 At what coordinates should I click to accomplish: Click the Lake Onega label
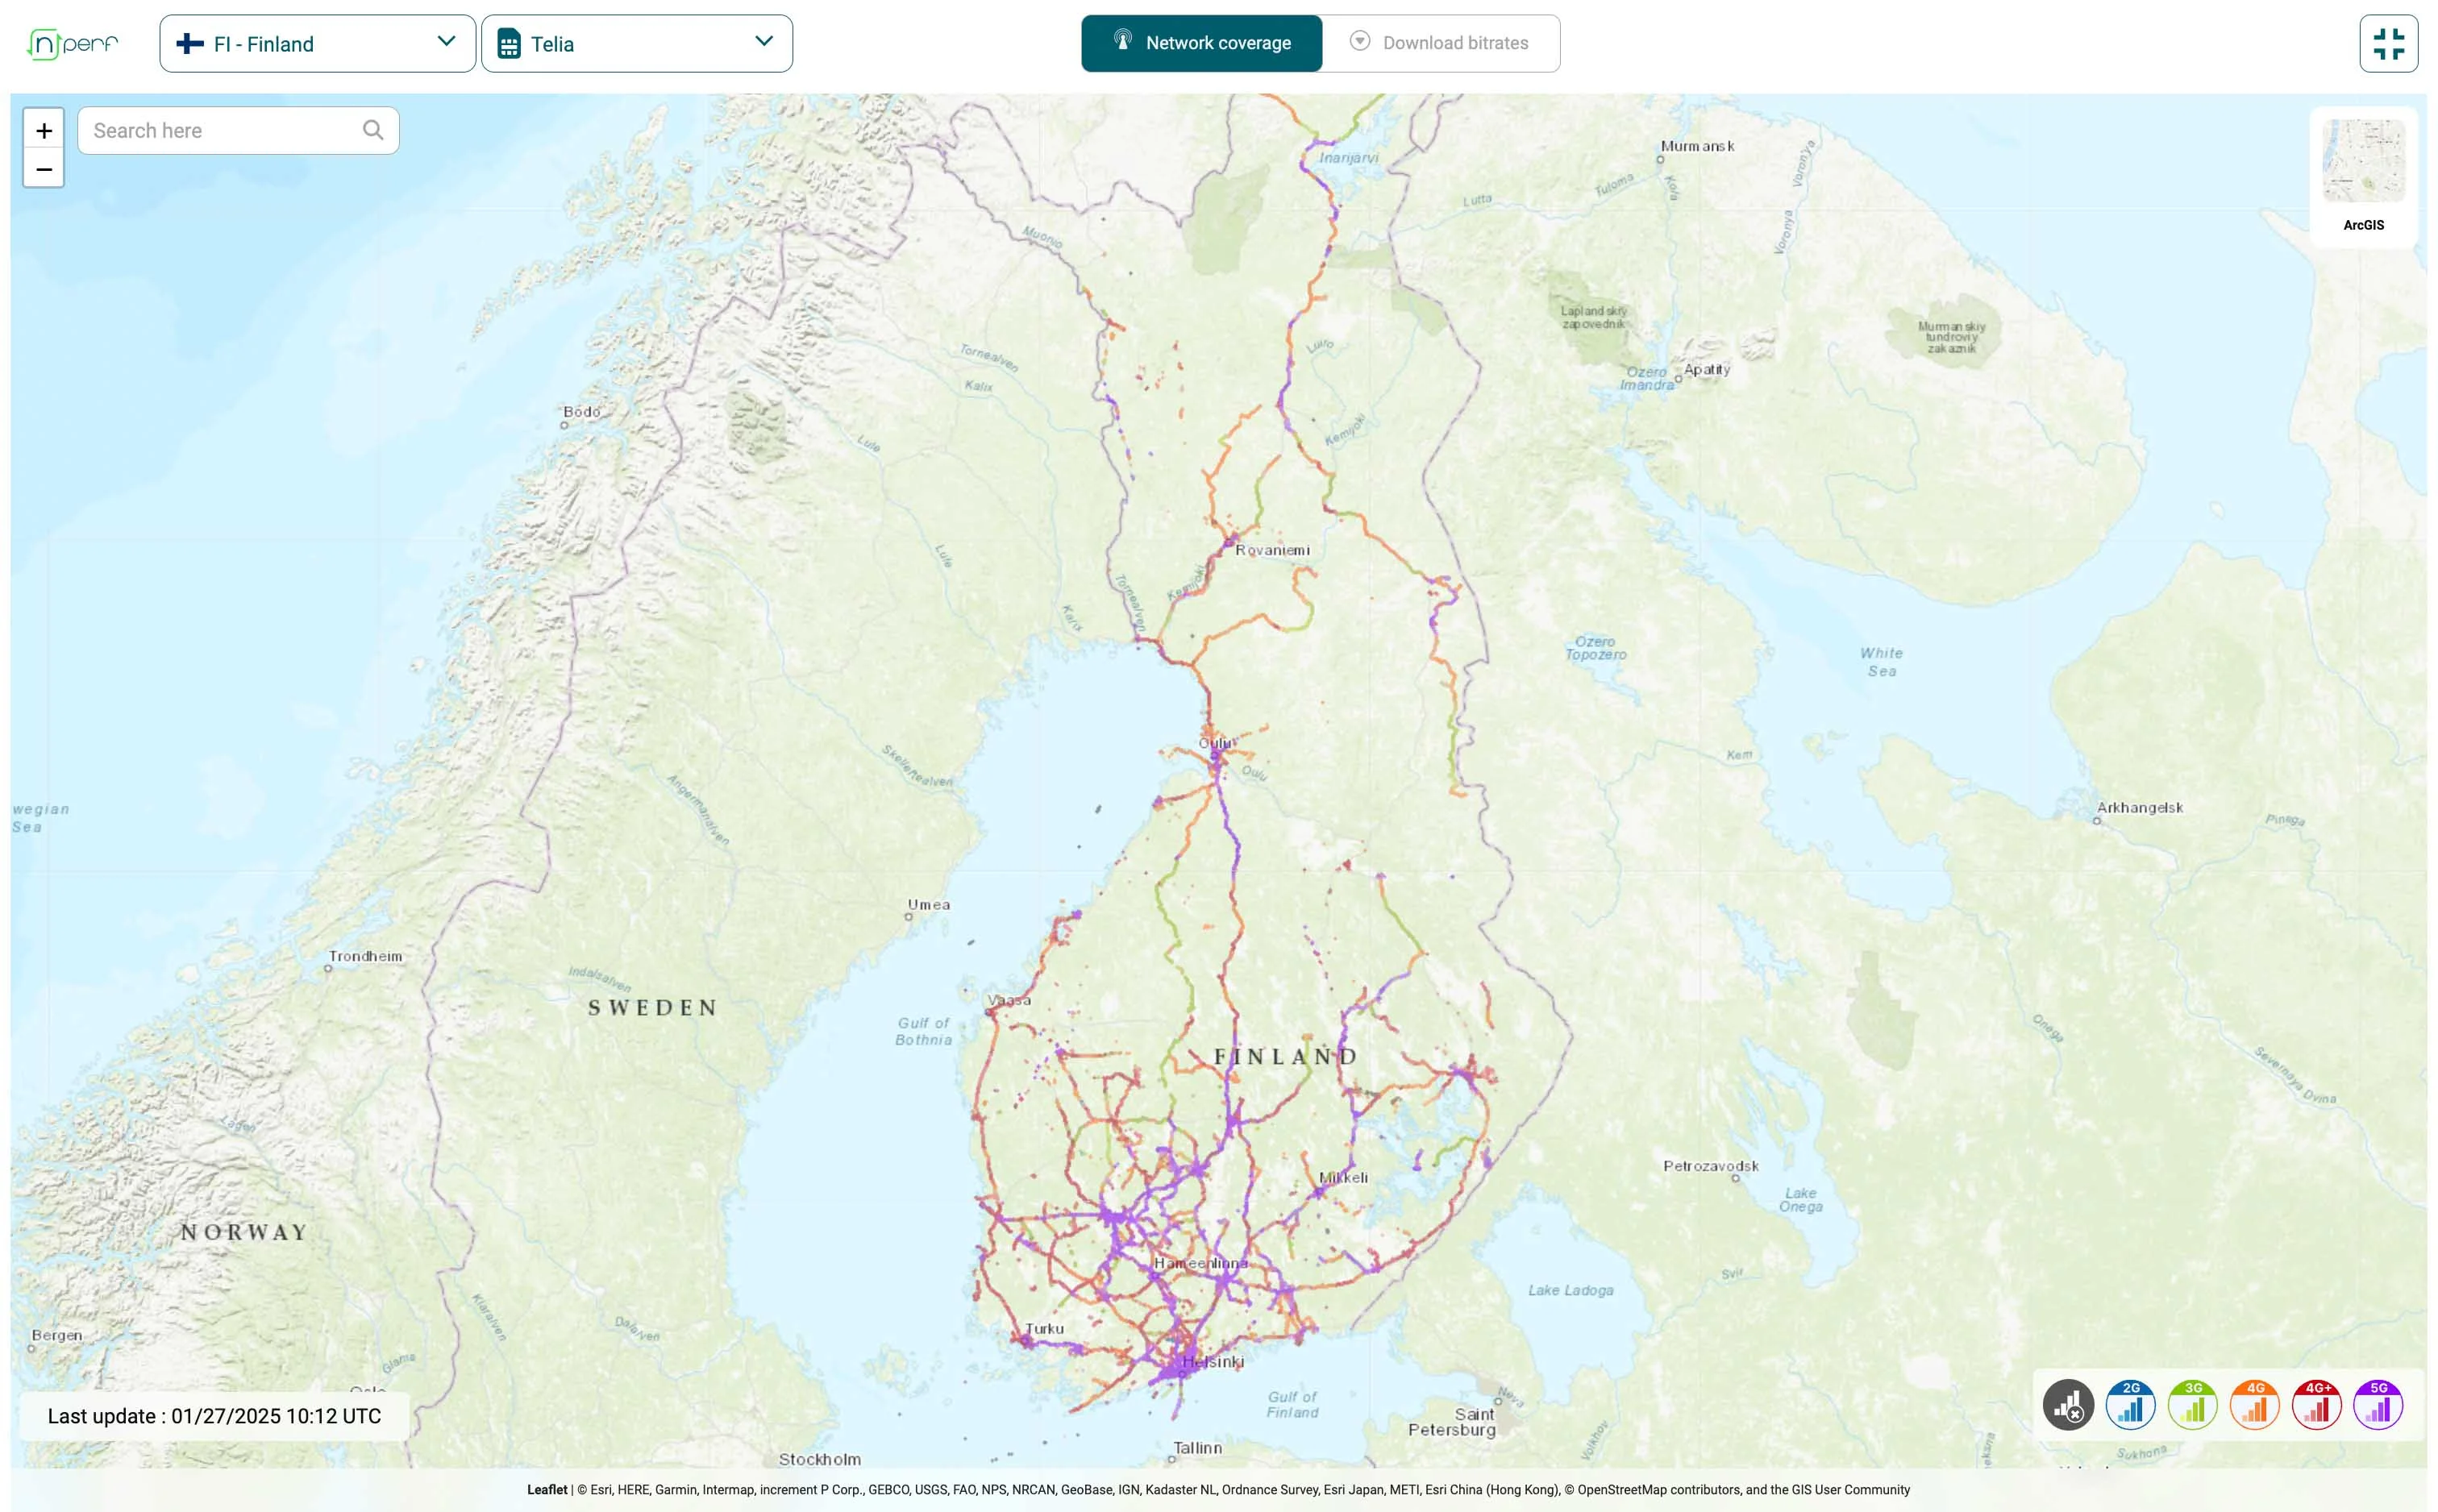[1800, 1200]
